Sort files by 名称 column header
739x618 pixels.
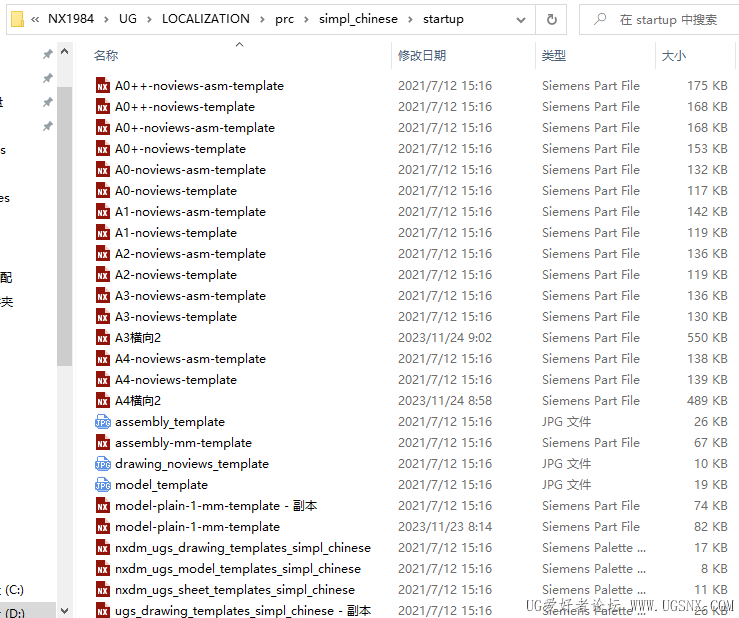(x=106, y=56)
